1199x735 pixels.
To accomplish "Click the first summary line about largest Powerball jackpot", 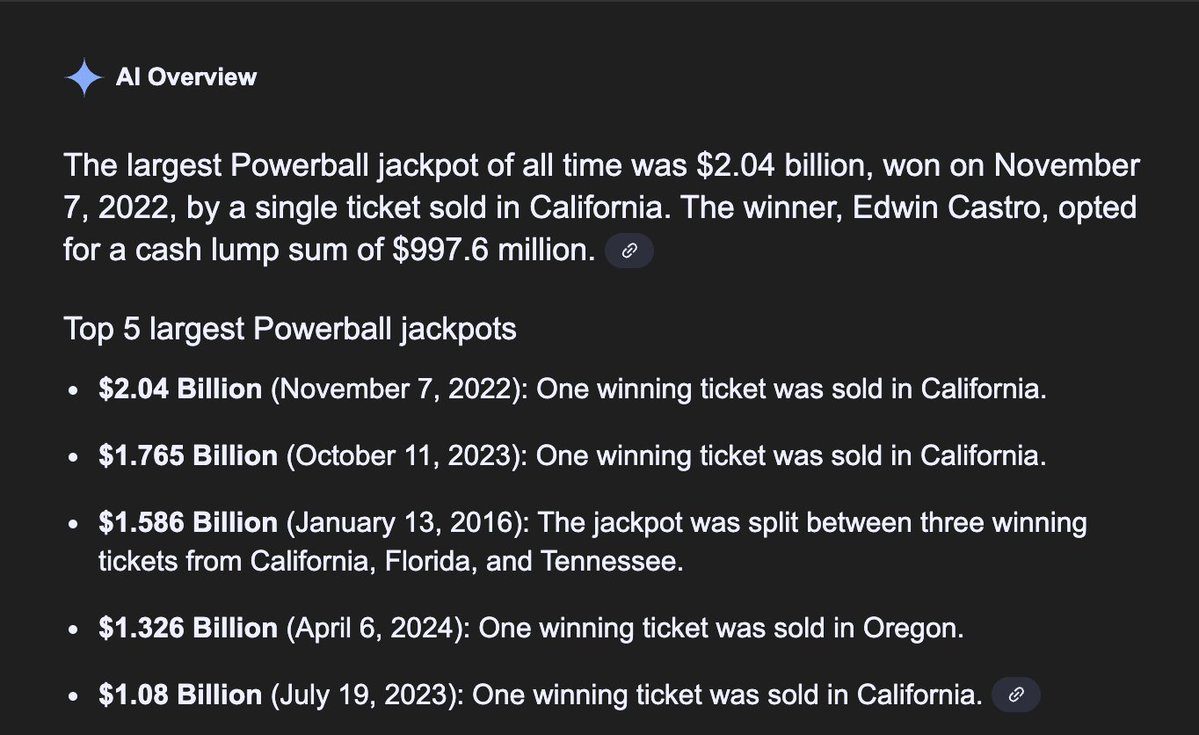I will (601, 166).
